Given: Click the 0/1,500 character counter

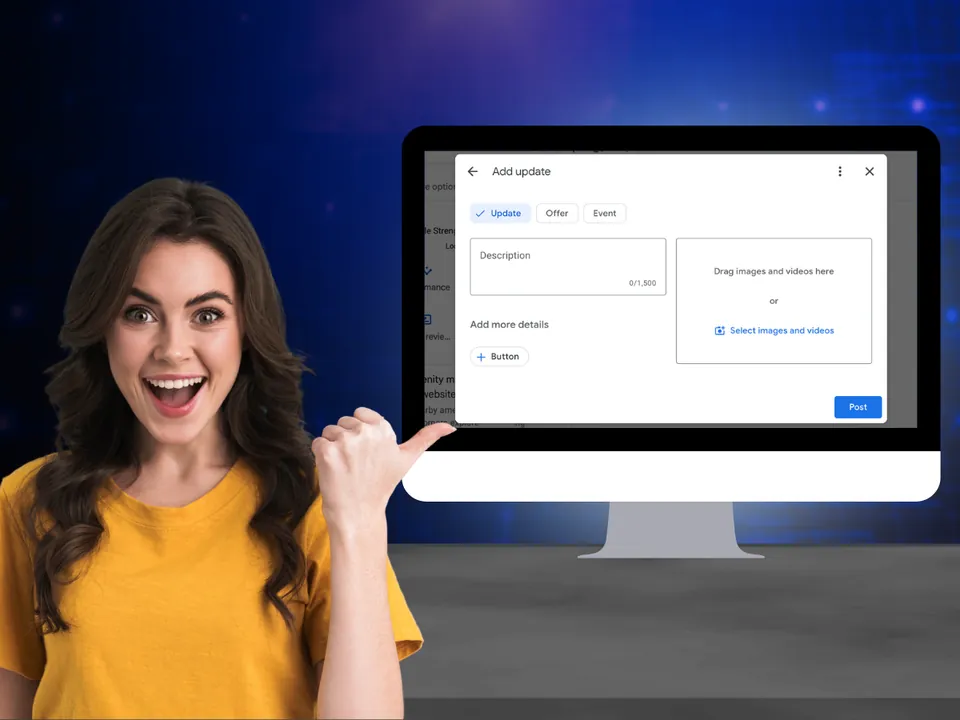Looking at the screenshot, I should click(642, 283).
